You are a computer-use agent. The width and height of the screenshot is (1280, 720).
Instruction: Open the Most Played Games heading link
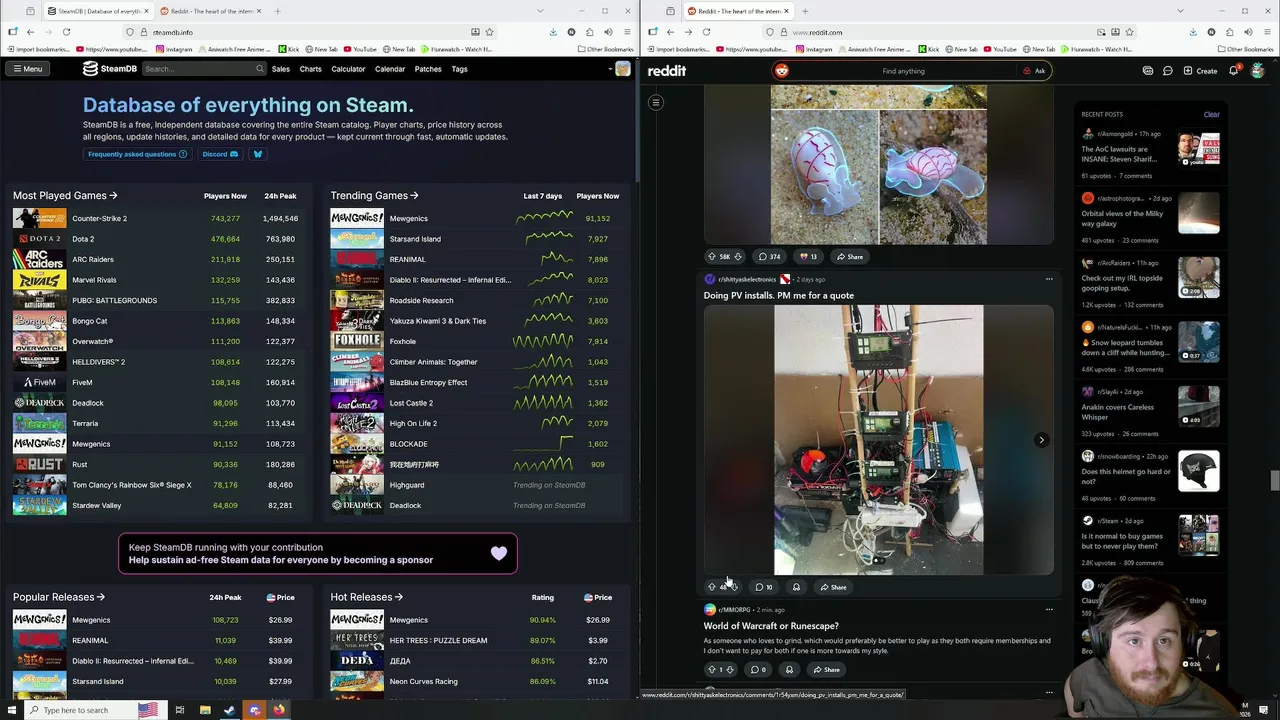[65, 196]
